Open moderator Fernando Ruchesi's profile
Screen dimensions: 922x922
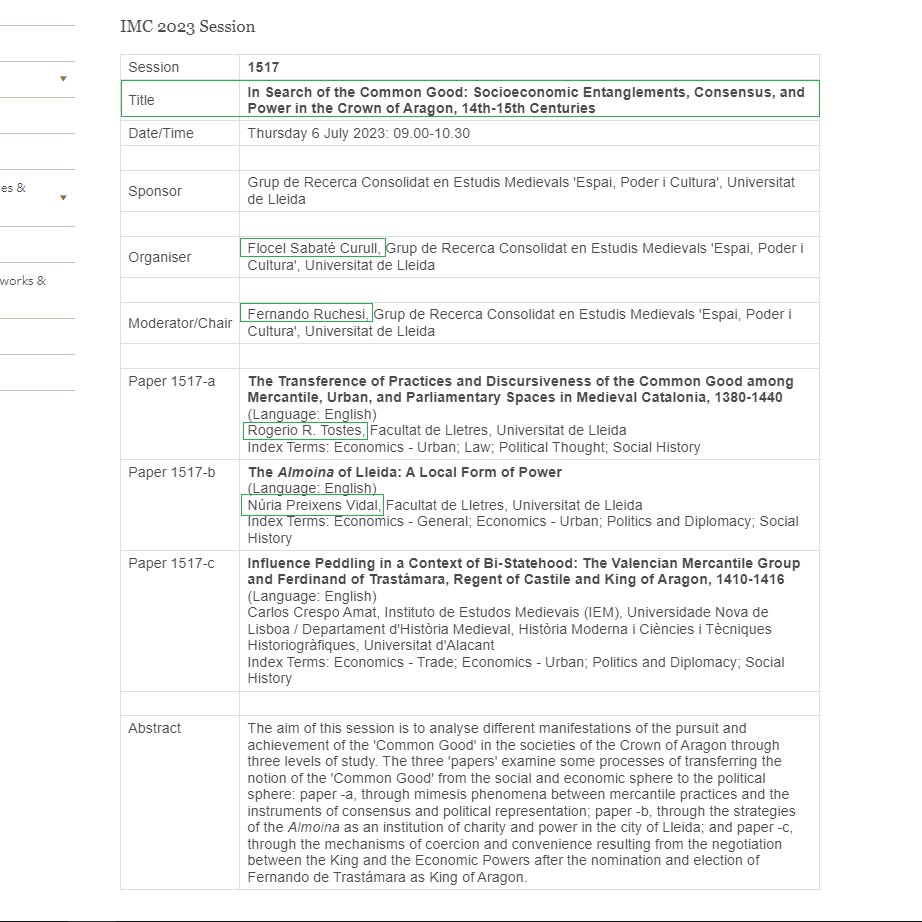click(x=306, y=314)
